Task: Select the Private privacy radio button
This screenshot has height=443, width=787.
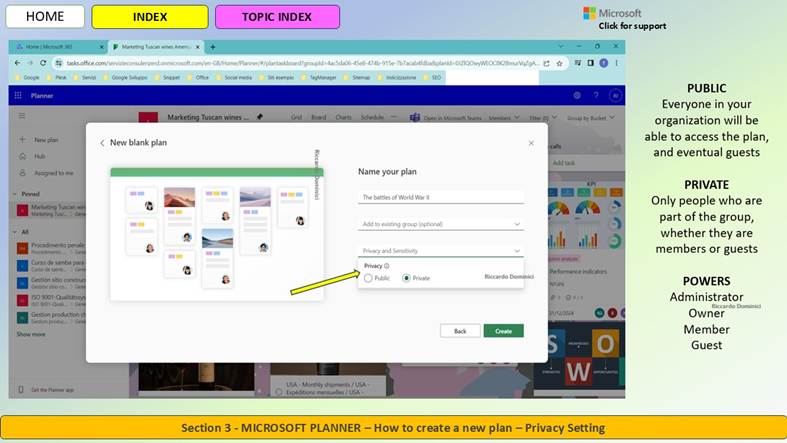Action: click(x=407, y=278)
